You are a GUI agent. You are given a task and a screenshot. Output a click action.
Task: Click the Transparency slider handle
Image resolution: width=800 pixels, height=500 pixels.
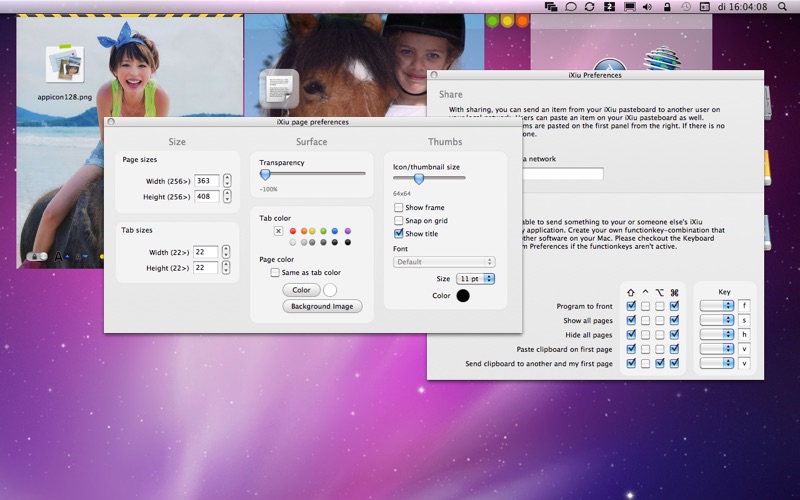265,174
